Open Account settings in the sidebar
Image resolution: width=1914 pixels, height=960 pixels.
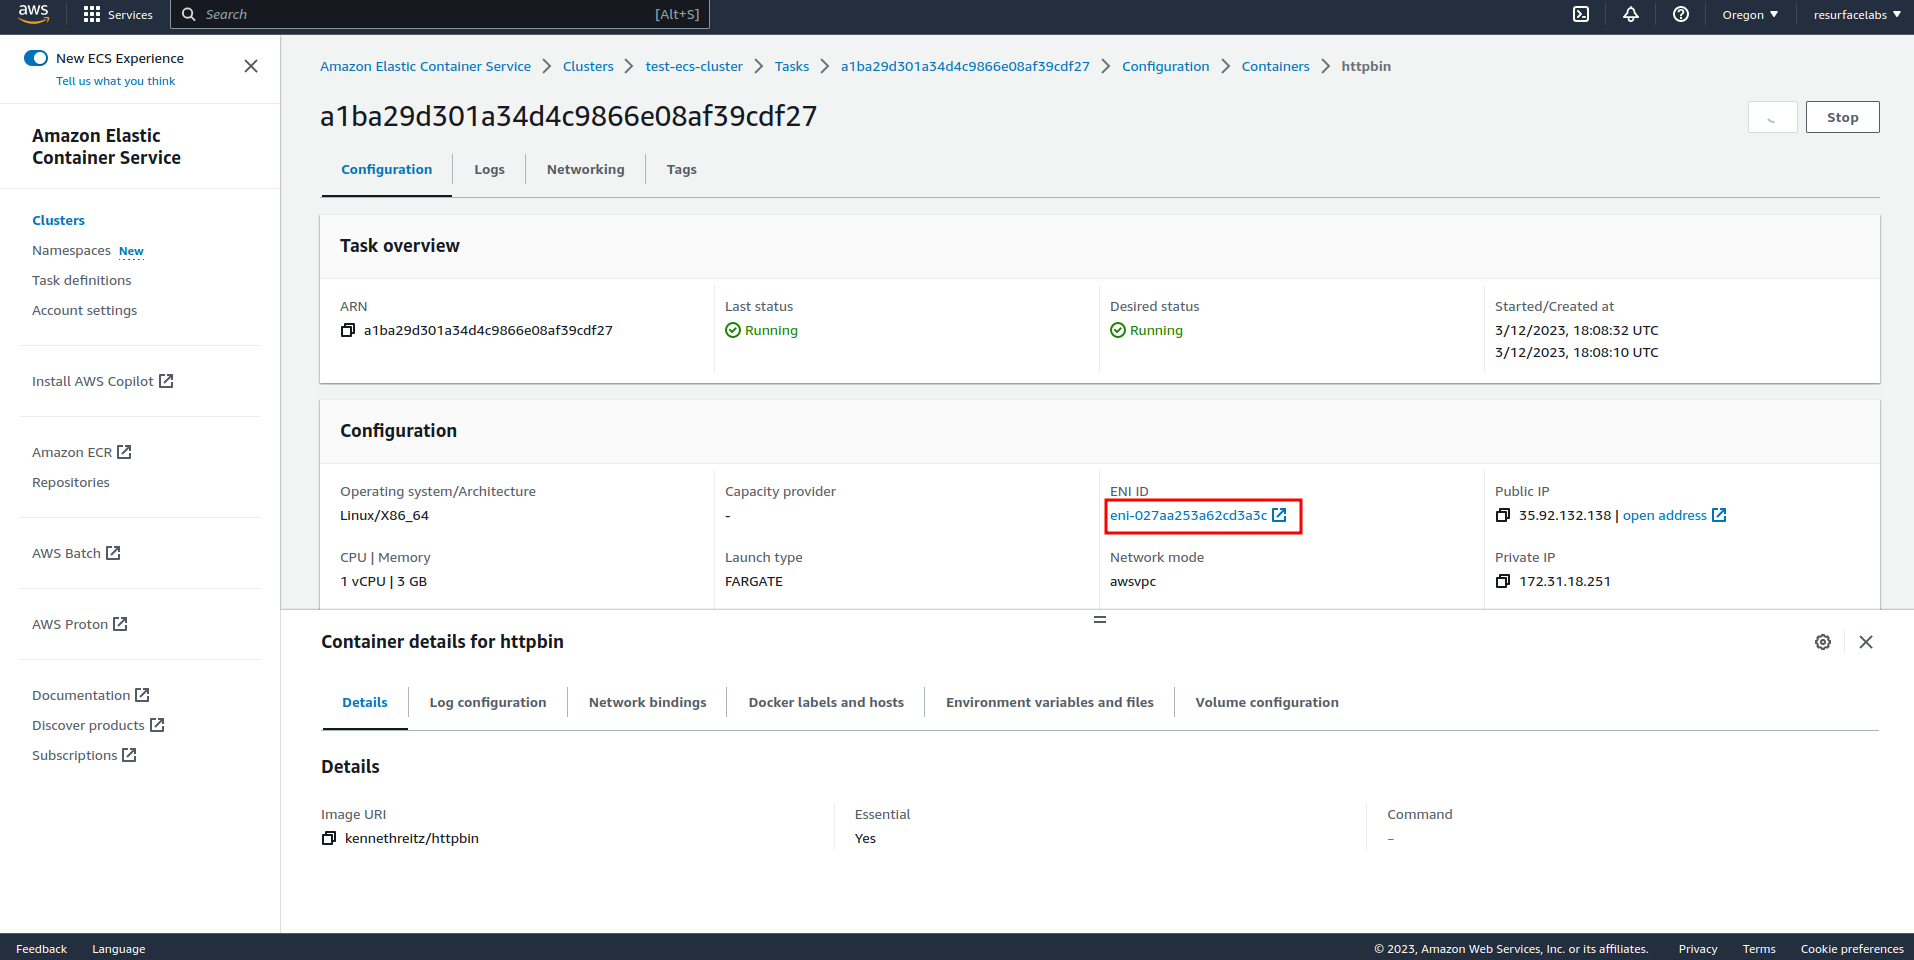84,310
